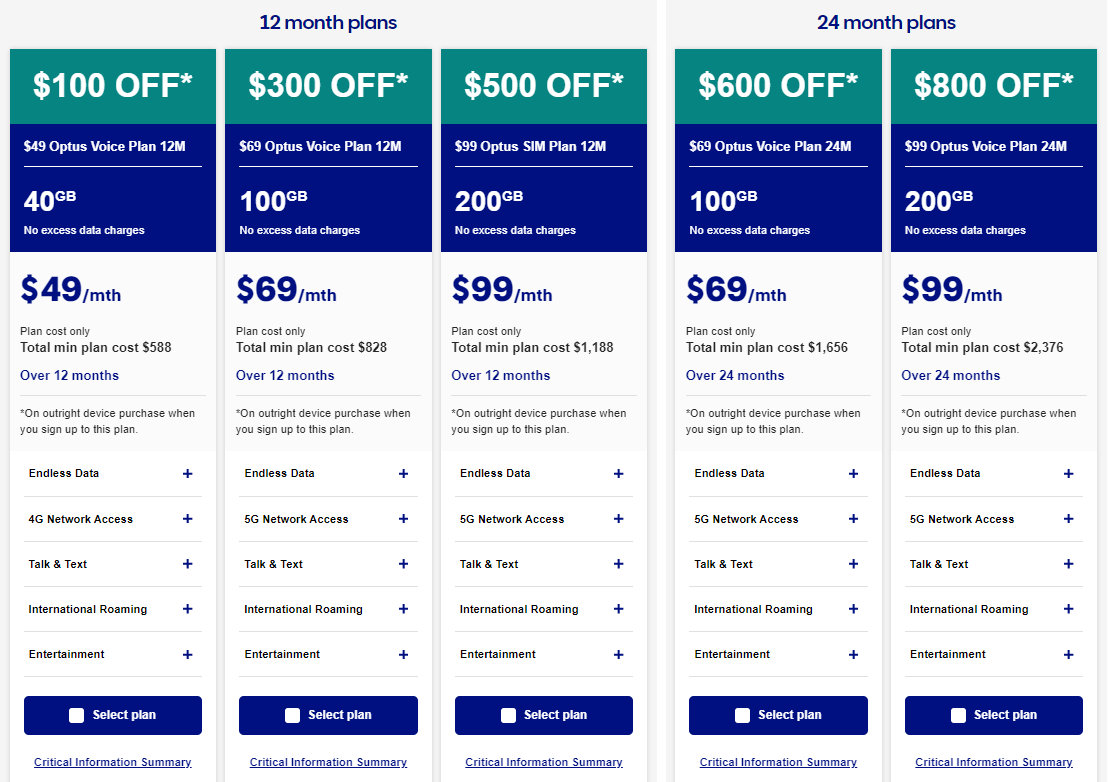This screenshot has height=782, width=1109.
Task: Expand Entertainment plus on $49 Voice Plan
Action: tap(187, 655)
